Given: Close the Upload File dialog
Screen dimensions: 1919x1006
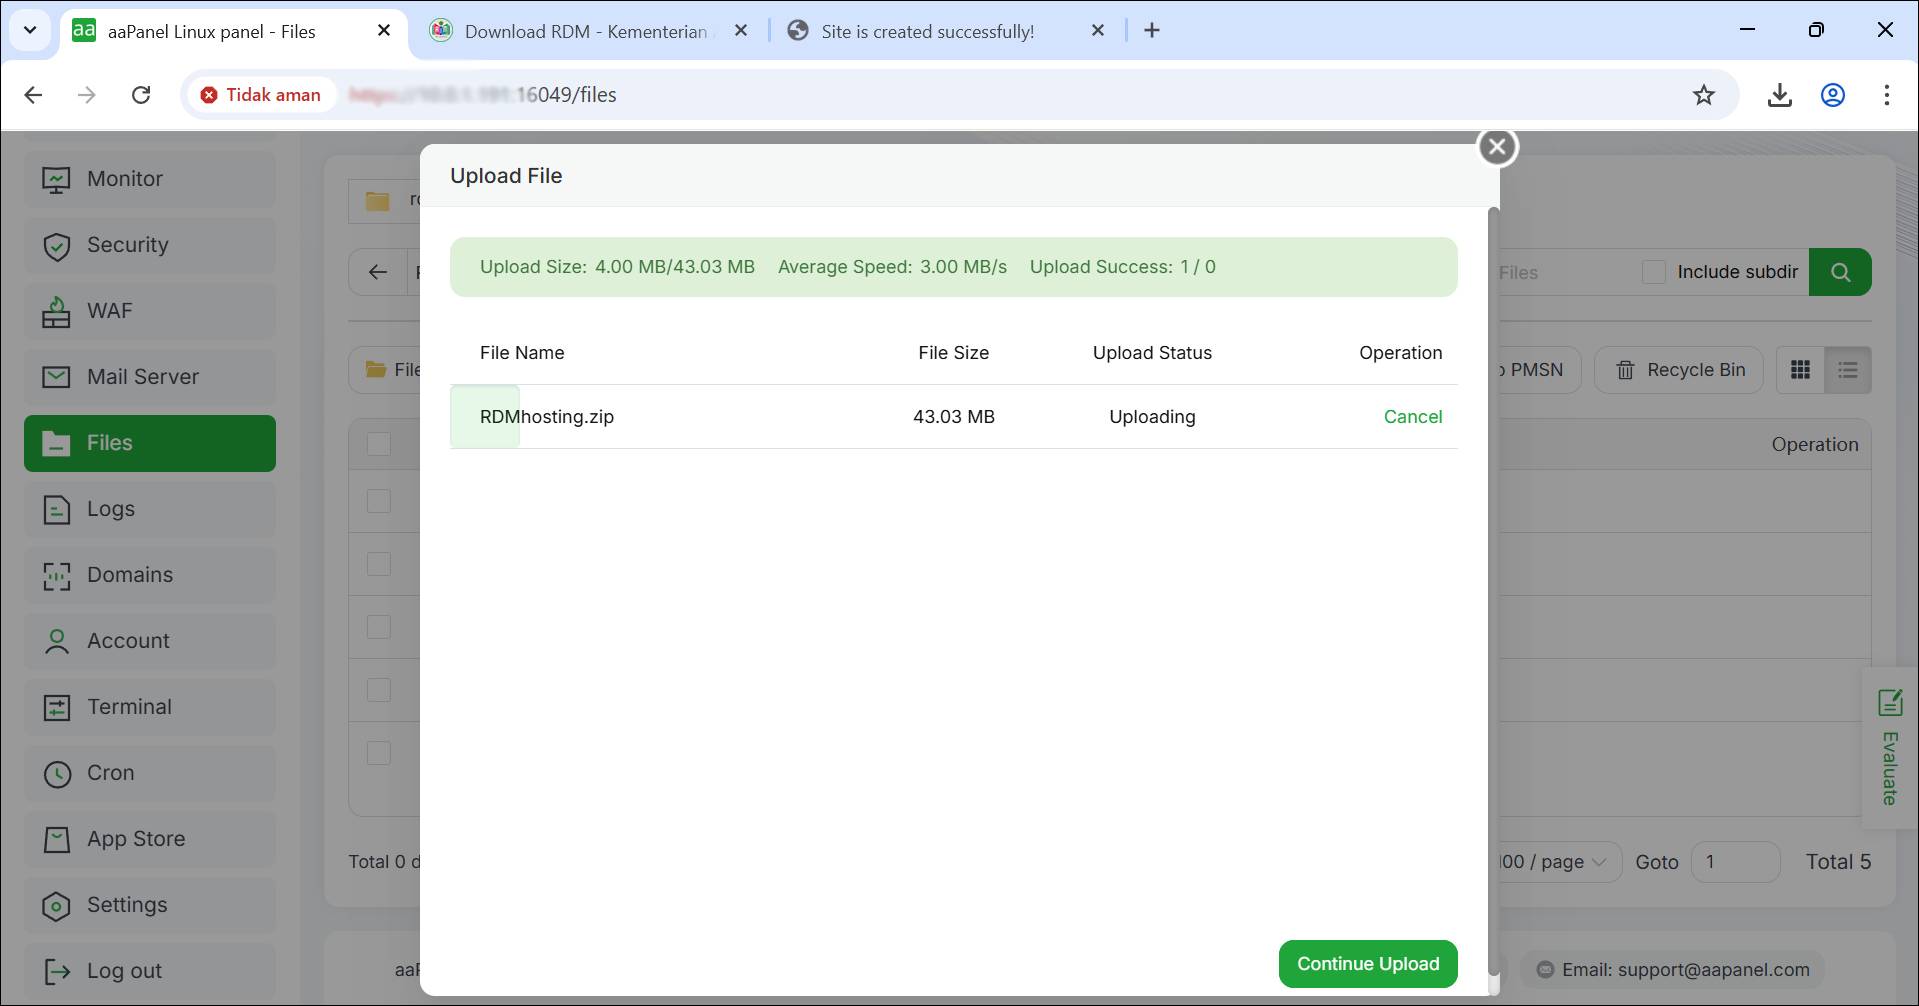Looking at the screenshot, I should 1497,147.
